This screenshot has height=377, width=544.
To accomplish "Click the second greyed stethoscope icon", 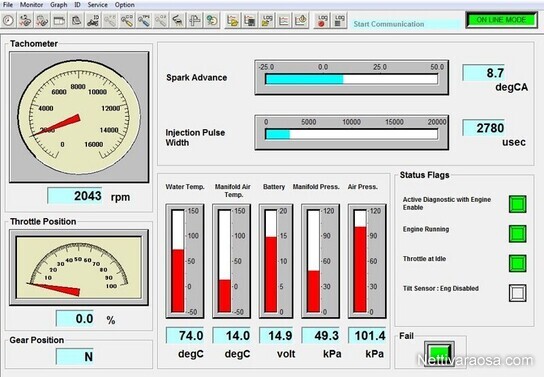I will (42, 20).
